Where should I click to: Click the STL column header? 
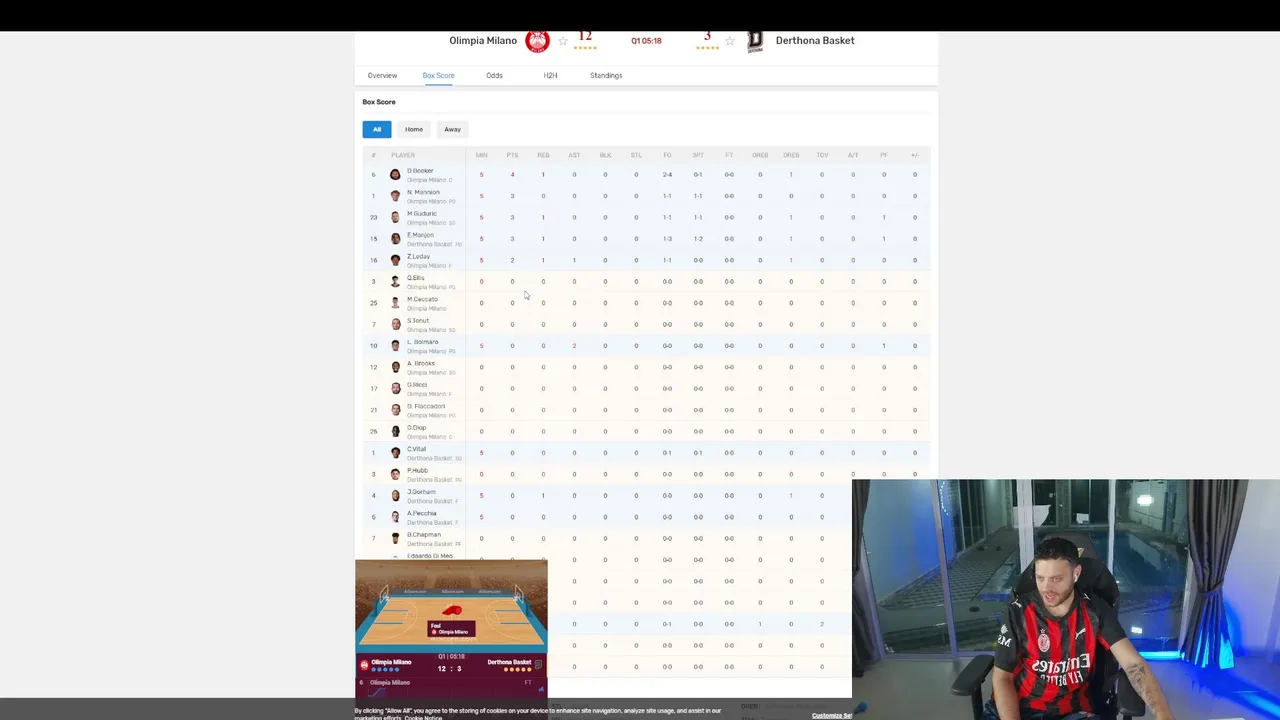tap(636, 155)
